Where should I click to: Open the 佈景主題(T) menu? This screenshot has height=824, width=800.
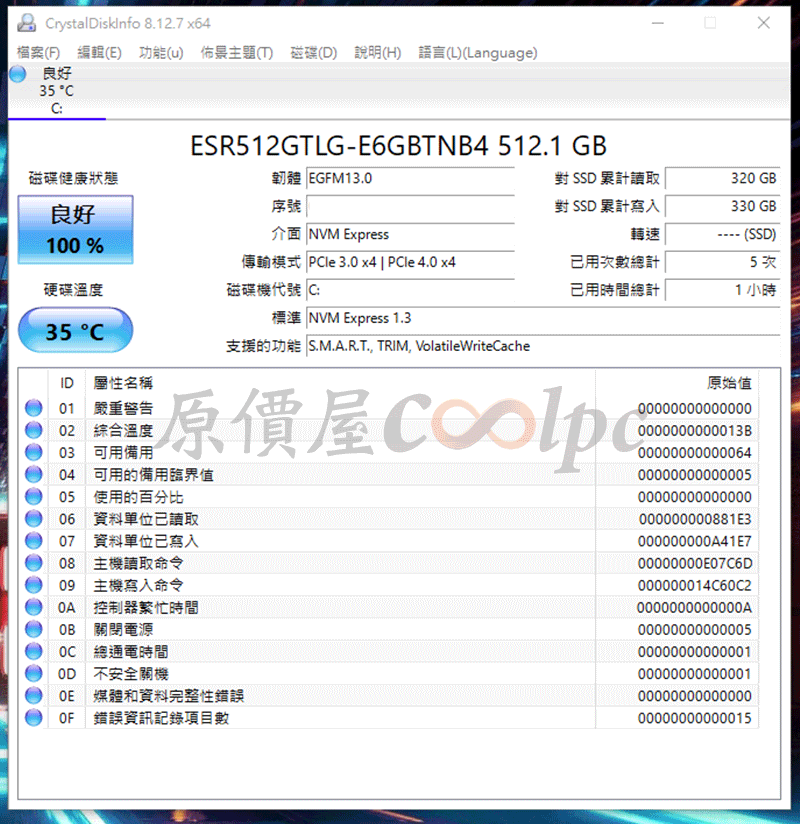click(236, 53)
